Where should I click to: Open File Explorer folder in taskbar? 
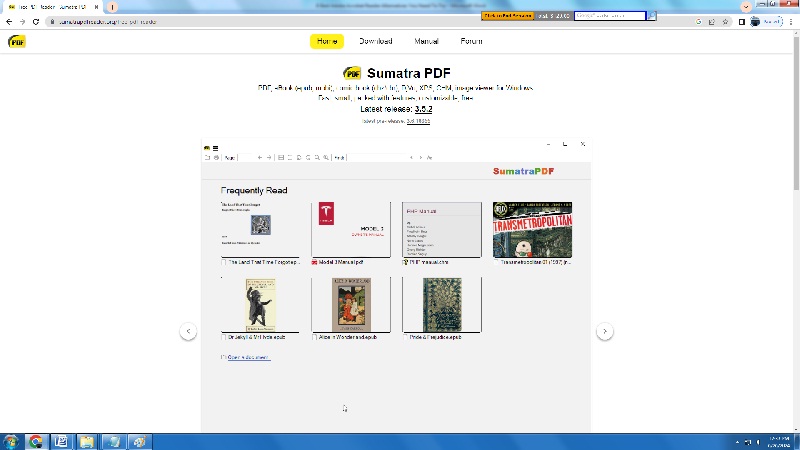(87, 442)
